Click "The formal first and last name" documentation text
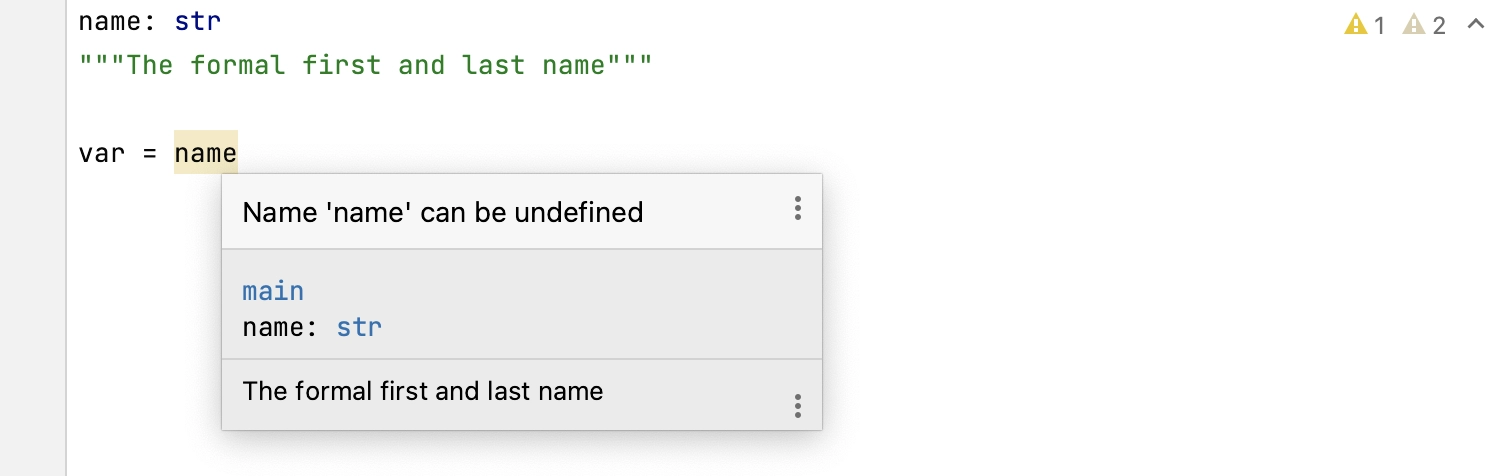1508x476 pixels. point(423,391)
